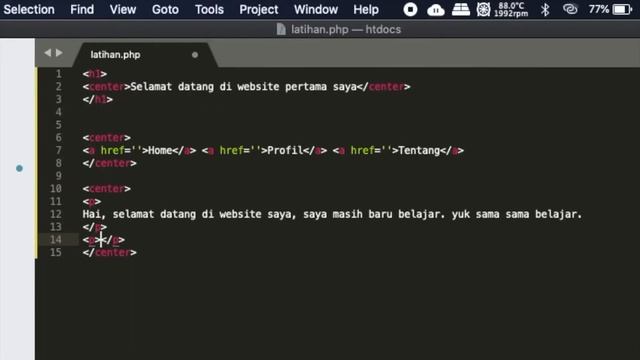Click line number 9 in gutter

(x=59, y=176)
